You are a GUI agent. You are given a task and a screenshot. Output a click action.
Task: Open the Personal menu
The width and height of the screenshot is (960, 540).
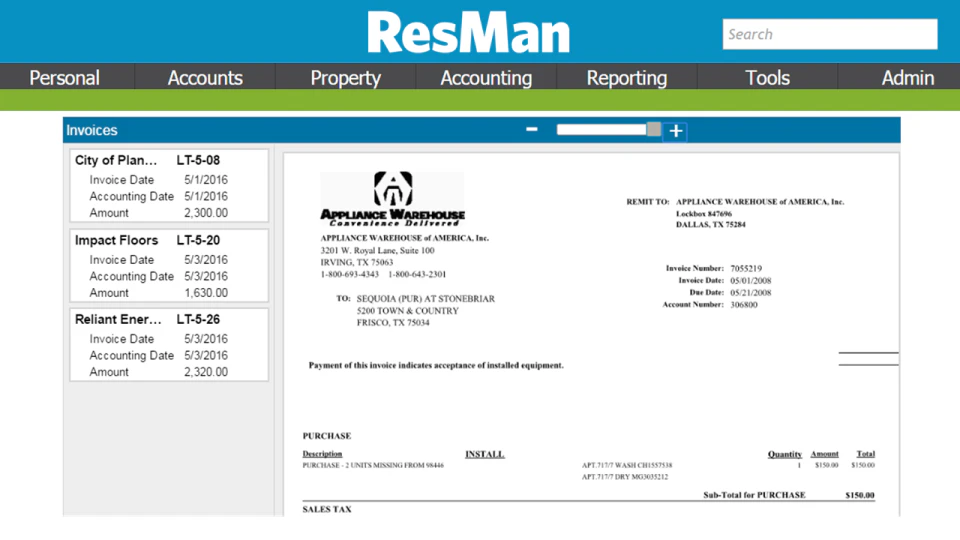(x=64, y=78)
